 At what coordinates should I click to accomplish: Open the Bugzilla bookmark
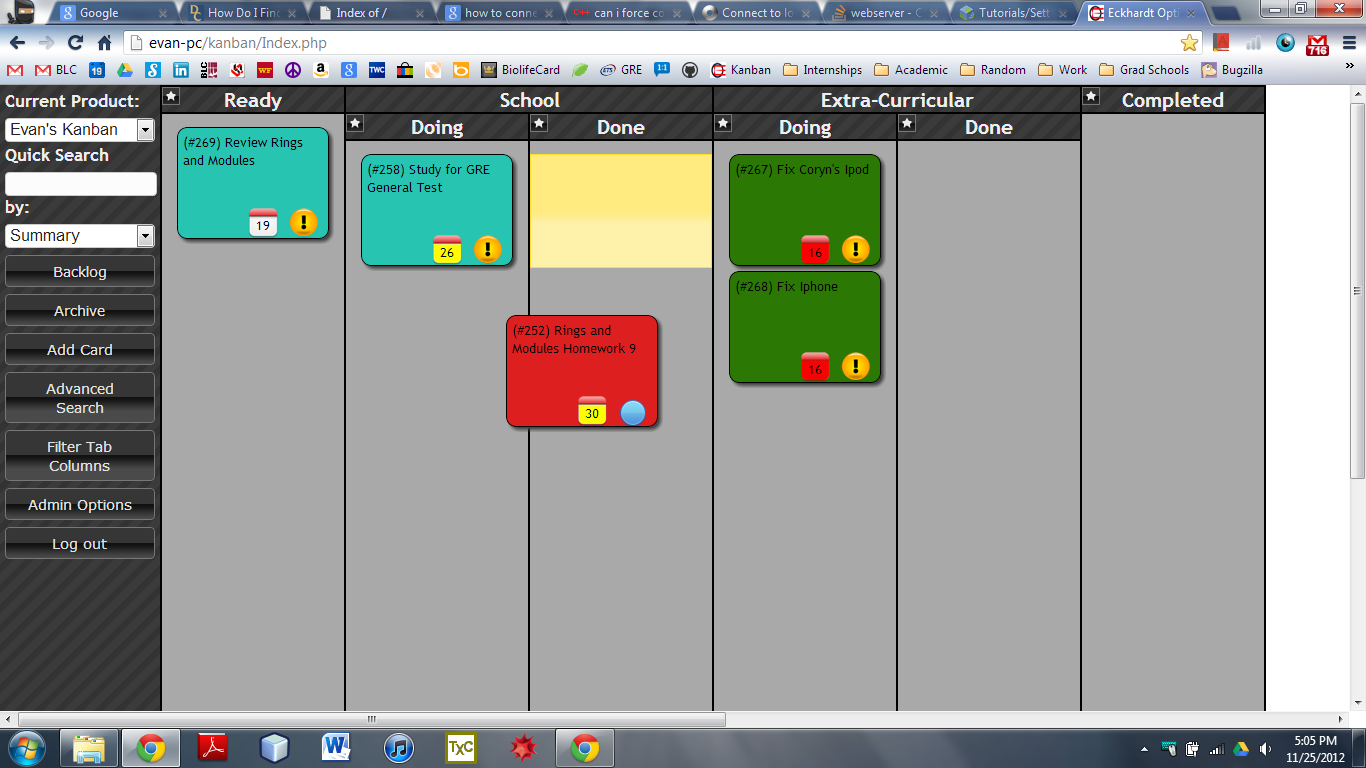[1232, 70]
